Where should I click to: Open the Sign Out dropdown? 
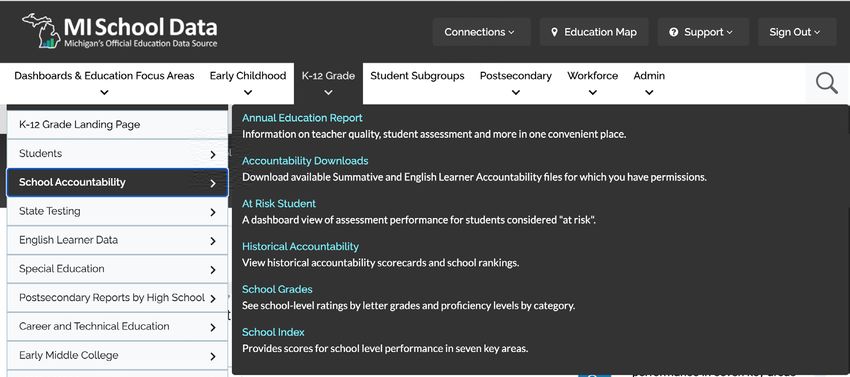(x=797, y=32)
